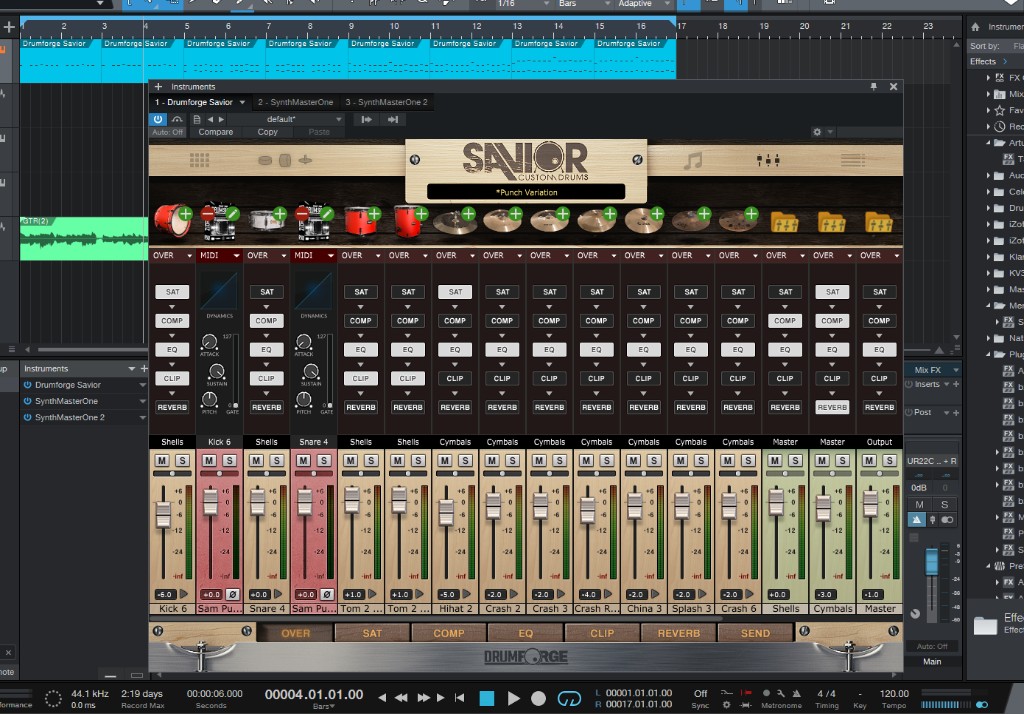
Task: Open the OVER dropdown above the Hihat 2 channel
Action: 454,255
